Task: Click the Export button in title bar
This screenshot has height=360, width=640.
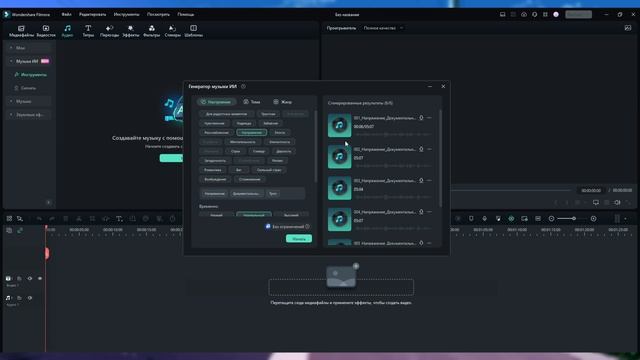Action: point(578,14)
